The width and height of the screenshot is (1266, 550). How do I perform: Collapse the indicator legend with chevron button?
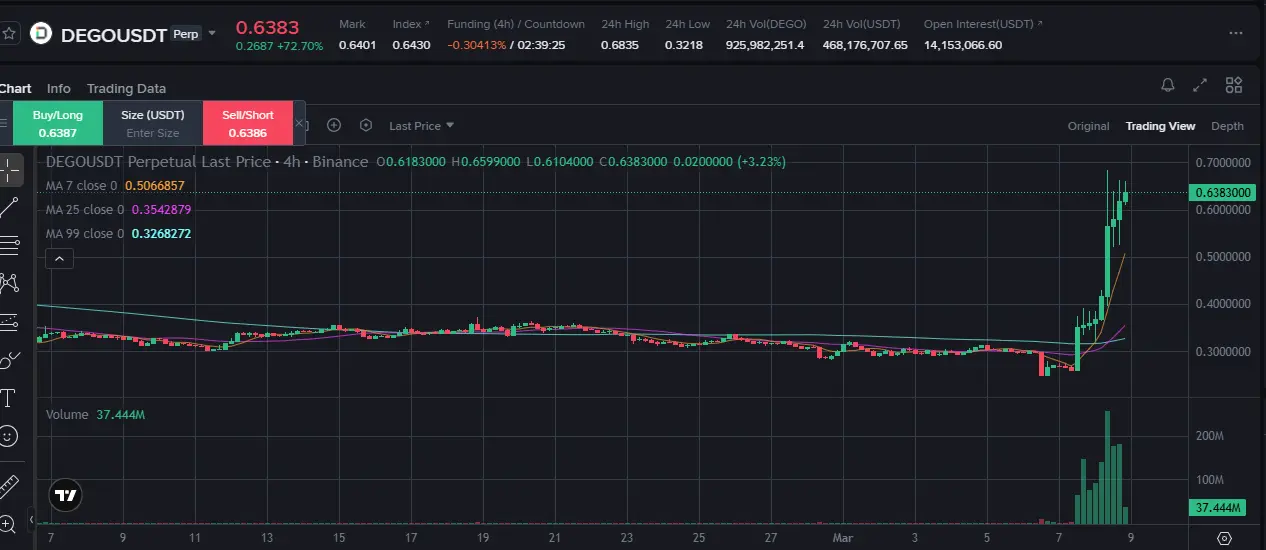(x=59, y=259)
